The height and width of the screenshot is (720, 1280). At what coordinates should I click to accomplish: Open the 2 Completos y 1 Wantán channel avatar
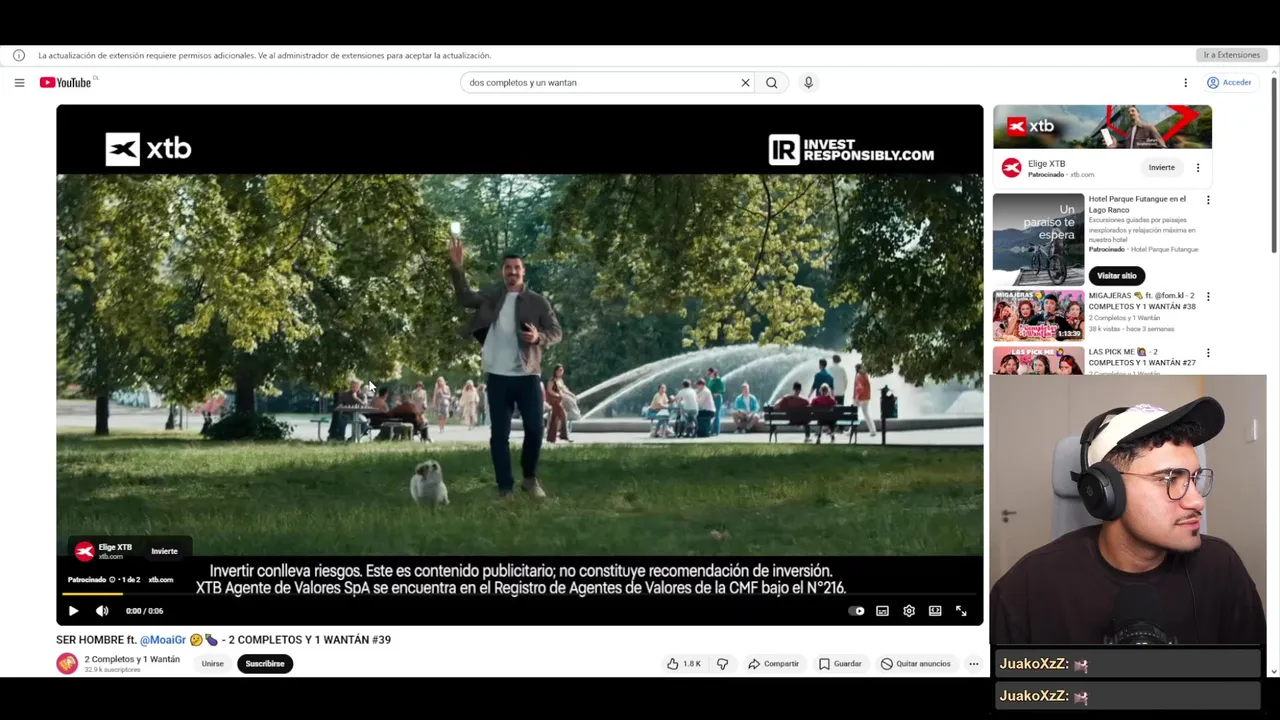coord(67,664)
